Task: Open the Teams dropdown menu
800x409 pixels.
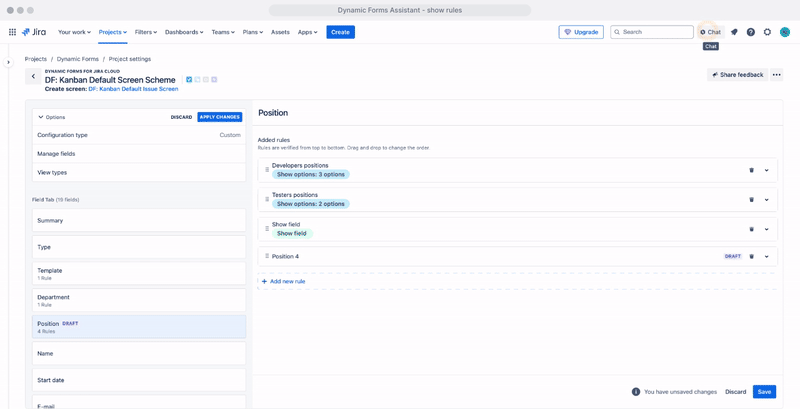Action: click(x=223, y=32)
